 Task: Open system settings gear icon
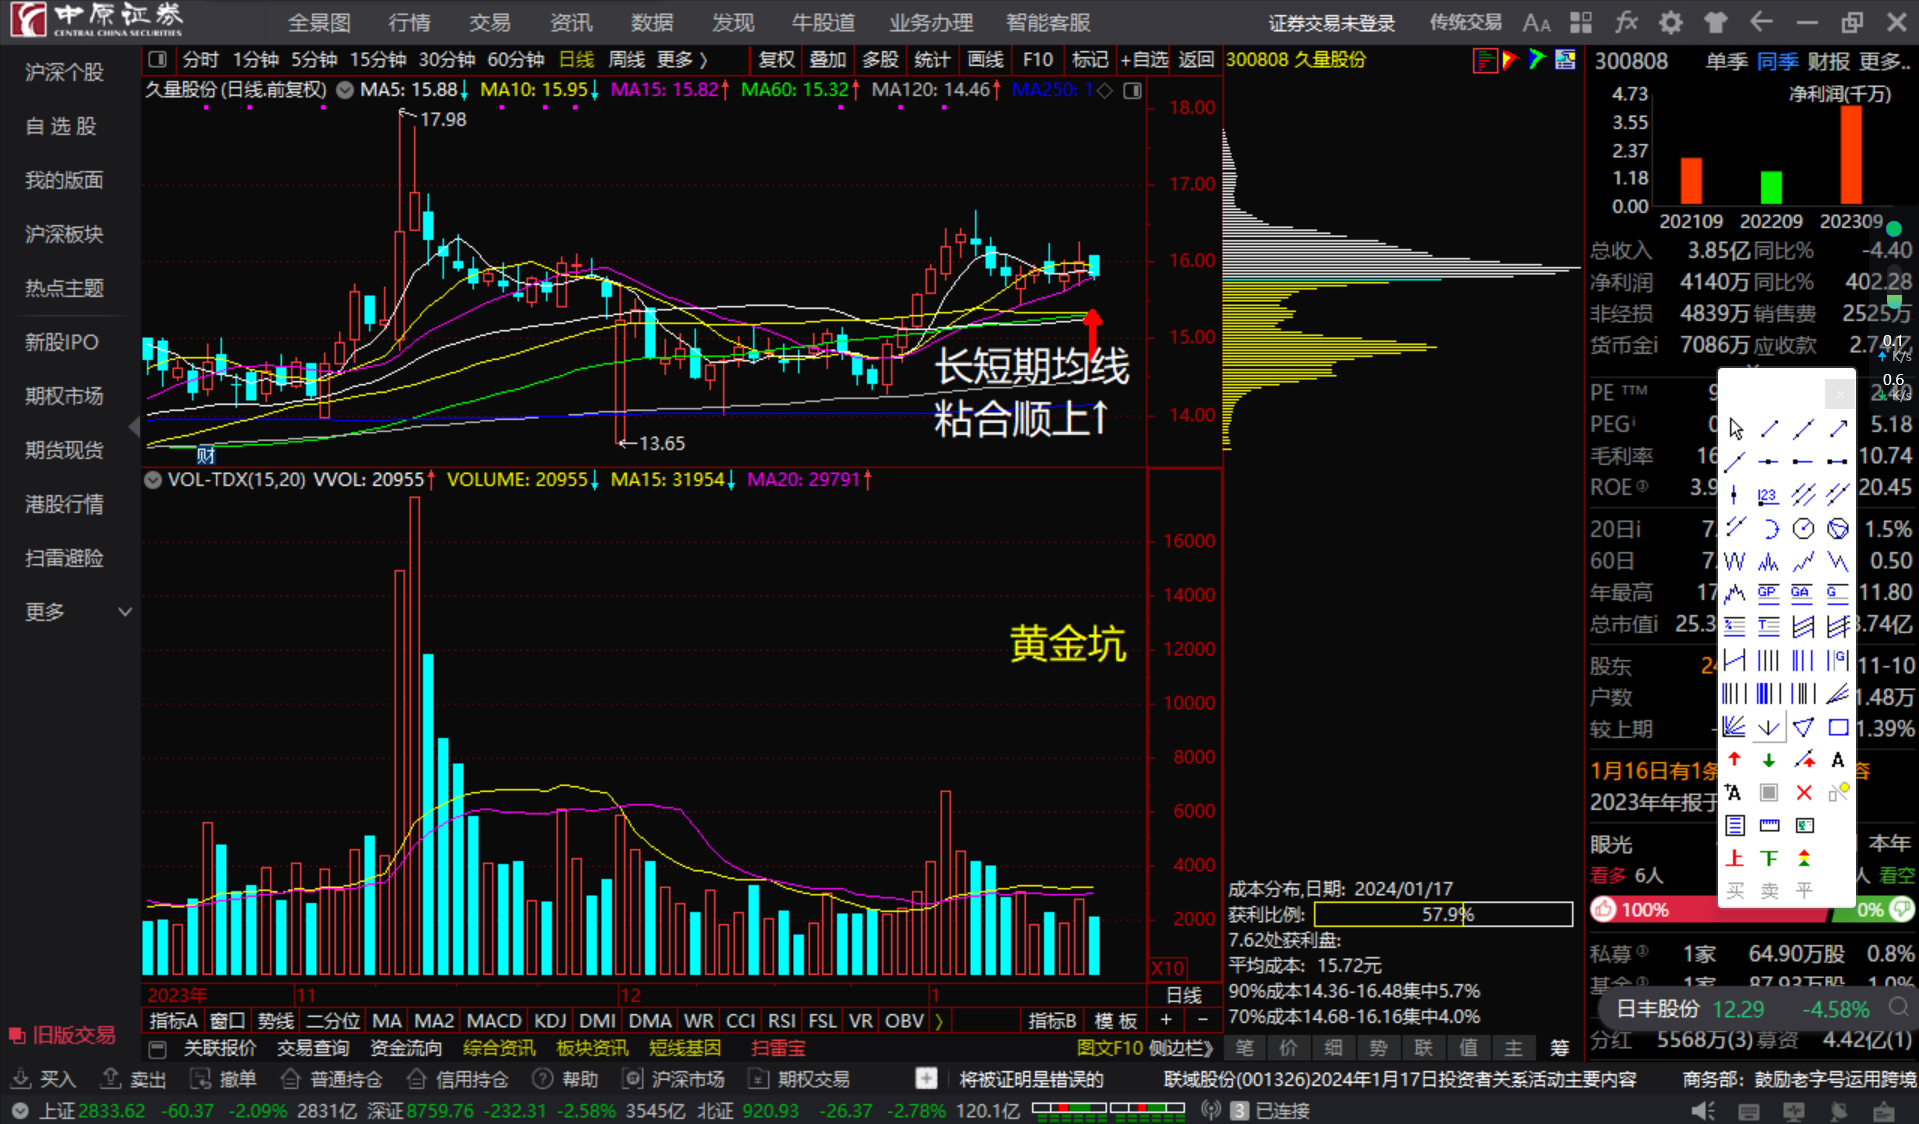(1671, 22)
